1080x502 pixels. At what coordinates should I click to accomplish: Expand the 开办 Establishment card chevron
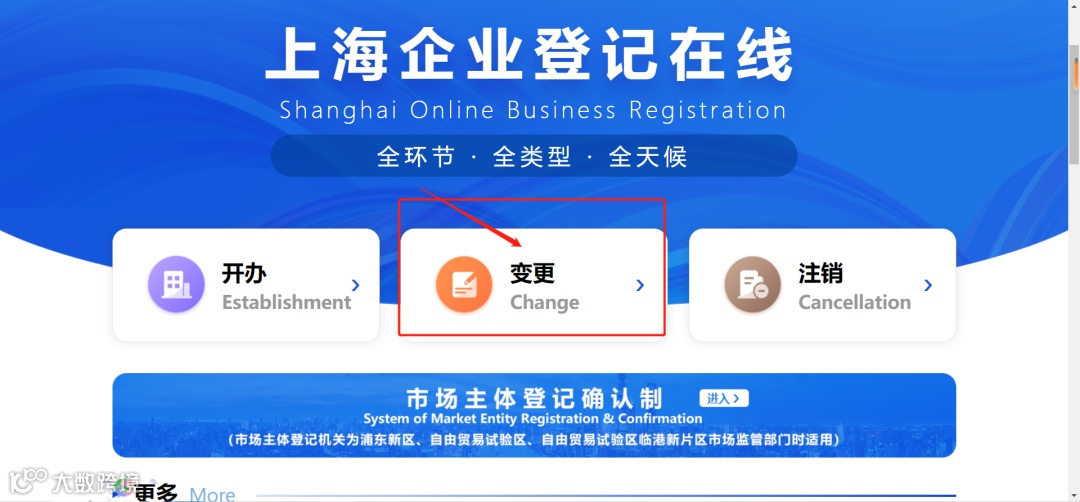pyautogui.click(x=355, y=284)
